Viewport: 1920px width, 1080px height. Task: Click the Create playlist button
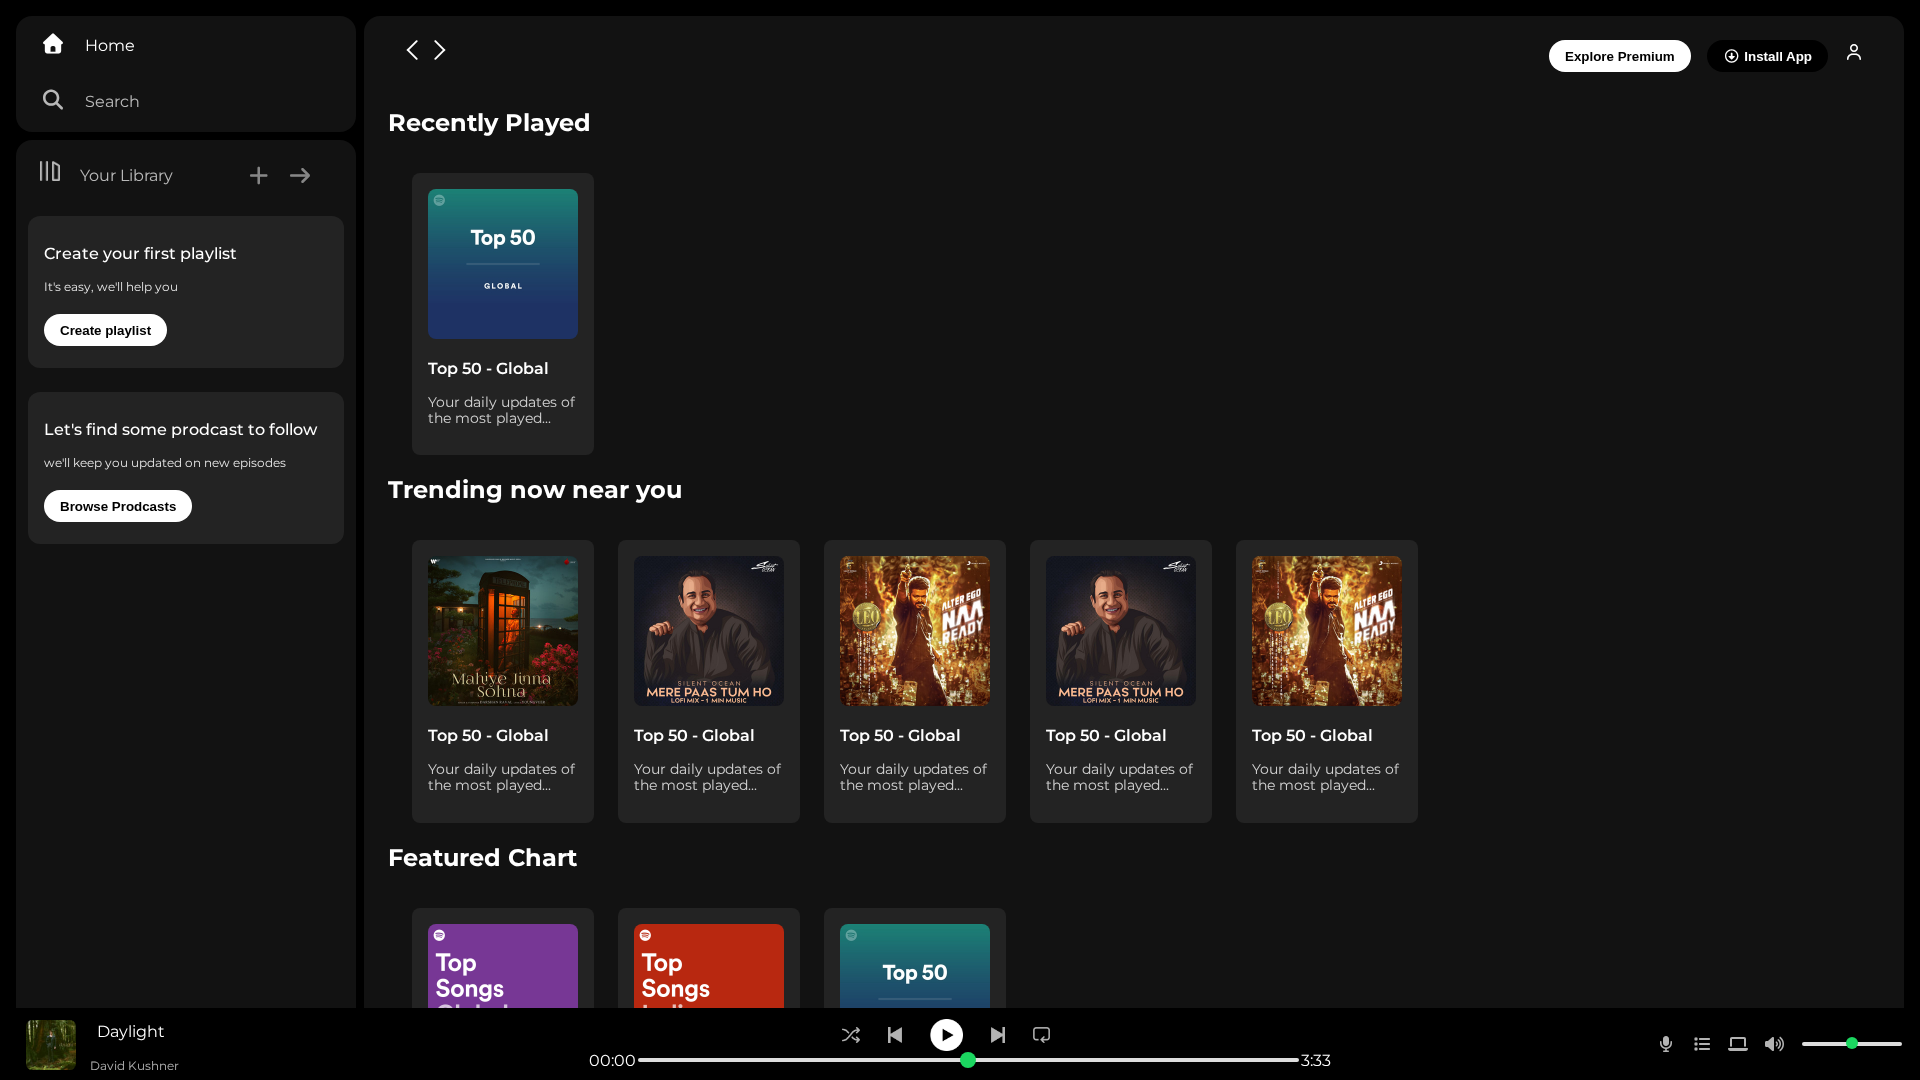[x=105, y=330]
